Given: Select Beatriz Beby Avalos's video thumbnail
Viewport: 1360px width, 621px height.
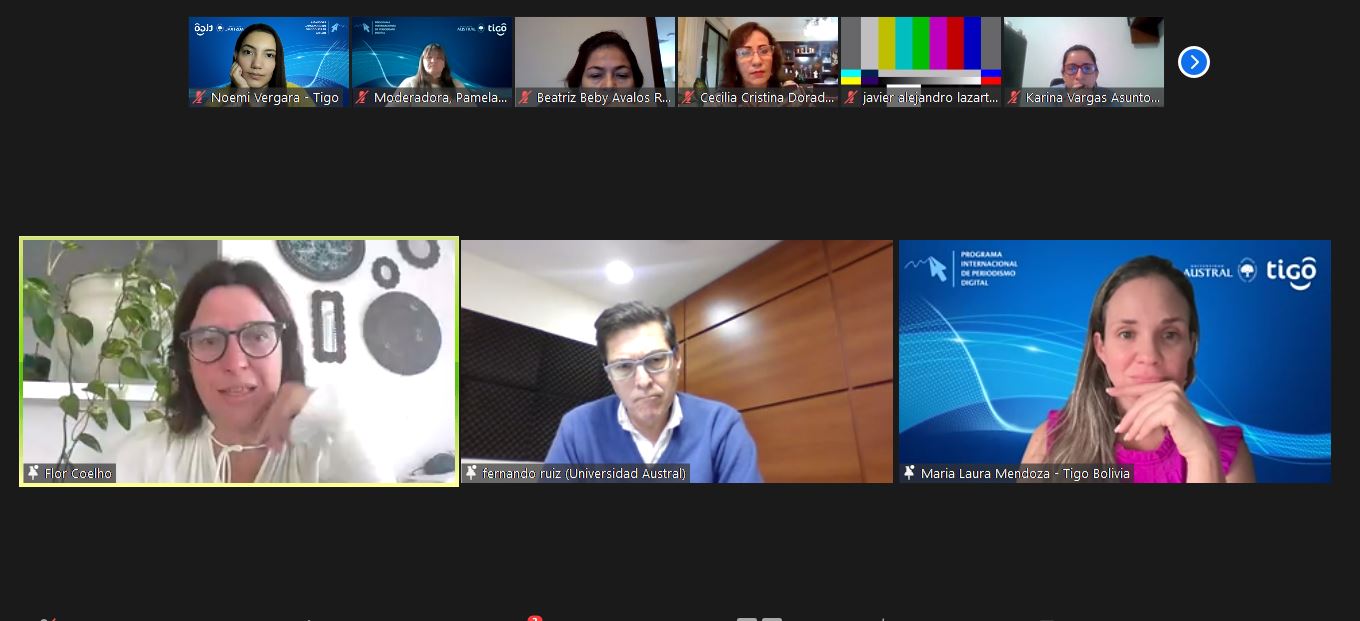Looking at the screenshot, I should tap(594, 55).
